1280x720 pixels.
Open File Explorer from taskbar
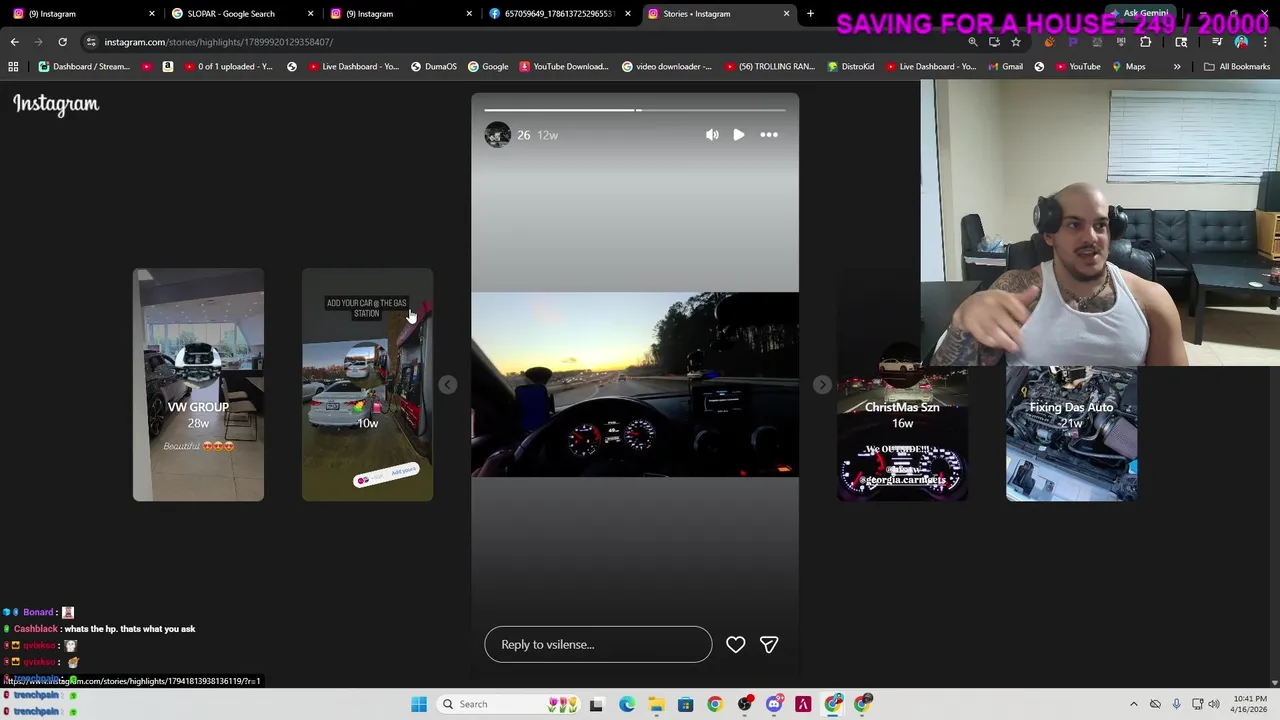coord(656,704)
